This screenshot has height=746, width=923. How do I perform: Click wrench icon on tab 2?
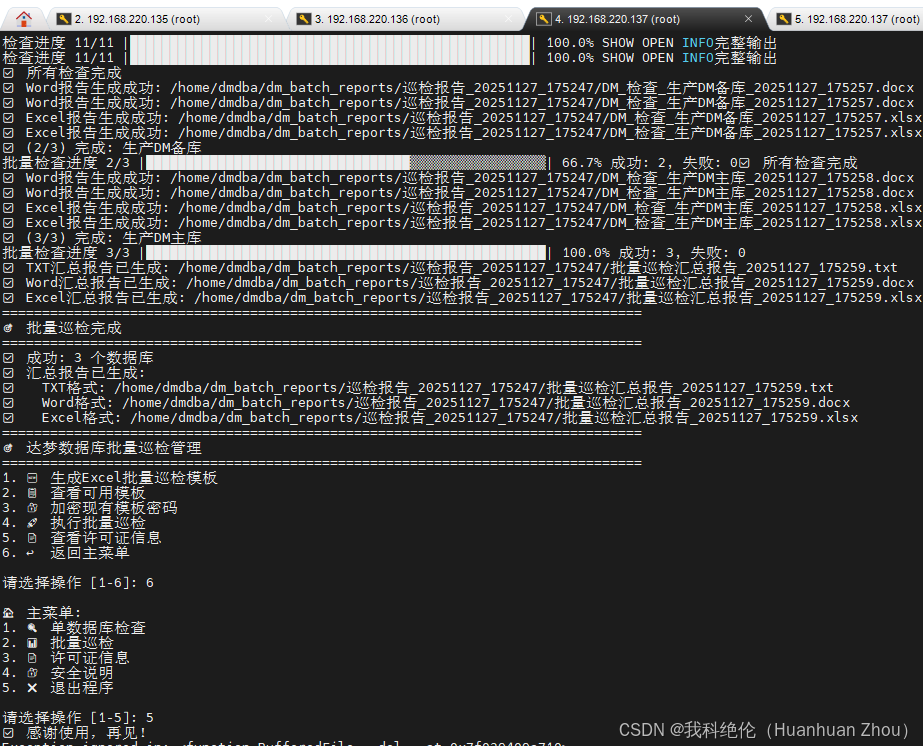pos(64,19)
